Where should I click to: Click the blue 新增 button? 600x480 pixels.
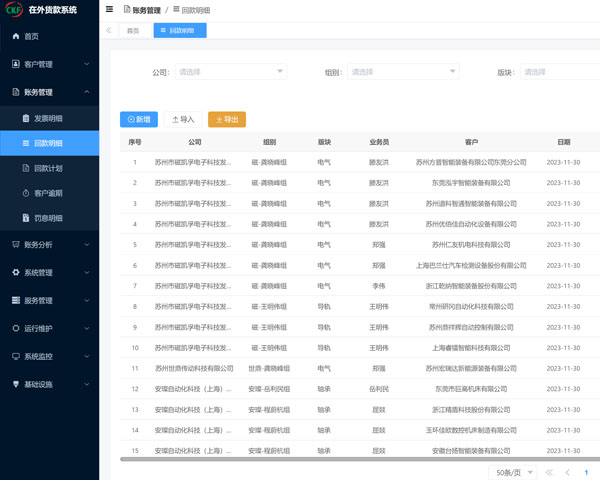click(138, 119)
